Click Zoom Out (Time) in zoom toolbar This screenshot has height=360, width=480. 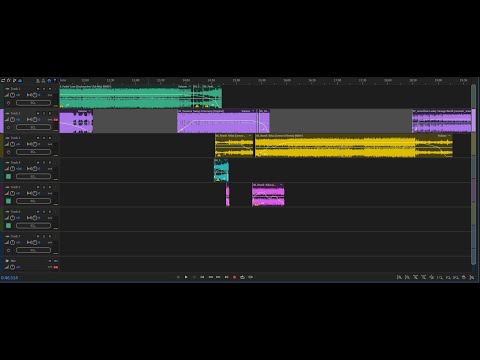[423, 277]
